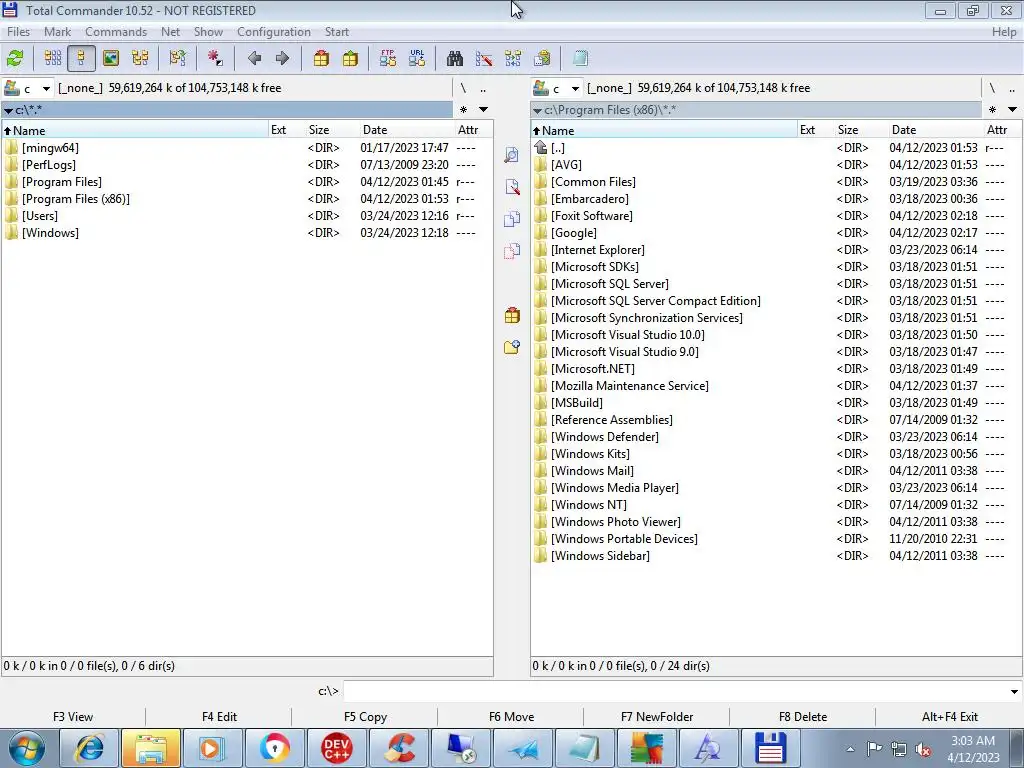
Task: Open the URL new FTP connection icon
Action: (x=417, y=58)
